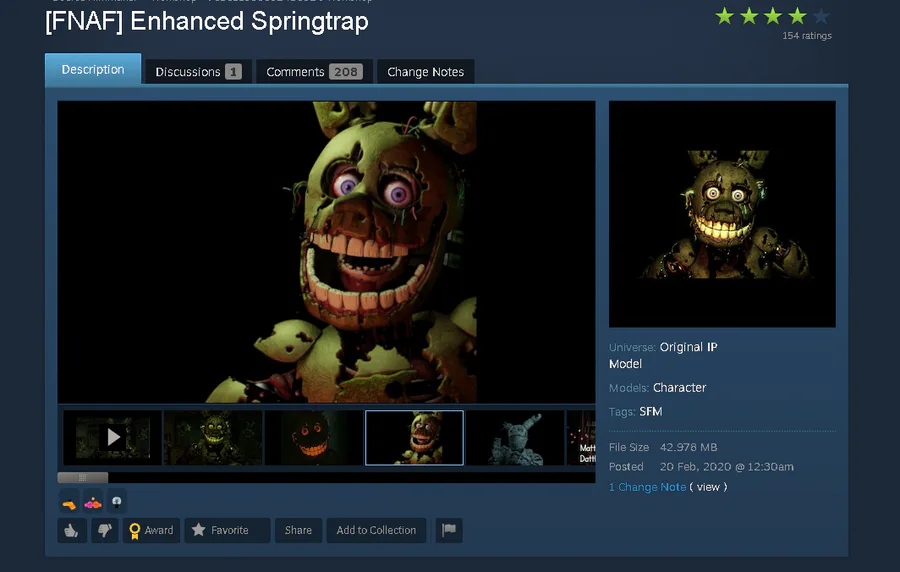Click the lightbulb award badge icon
Viewport: 900px width, 572px height.
117,503
